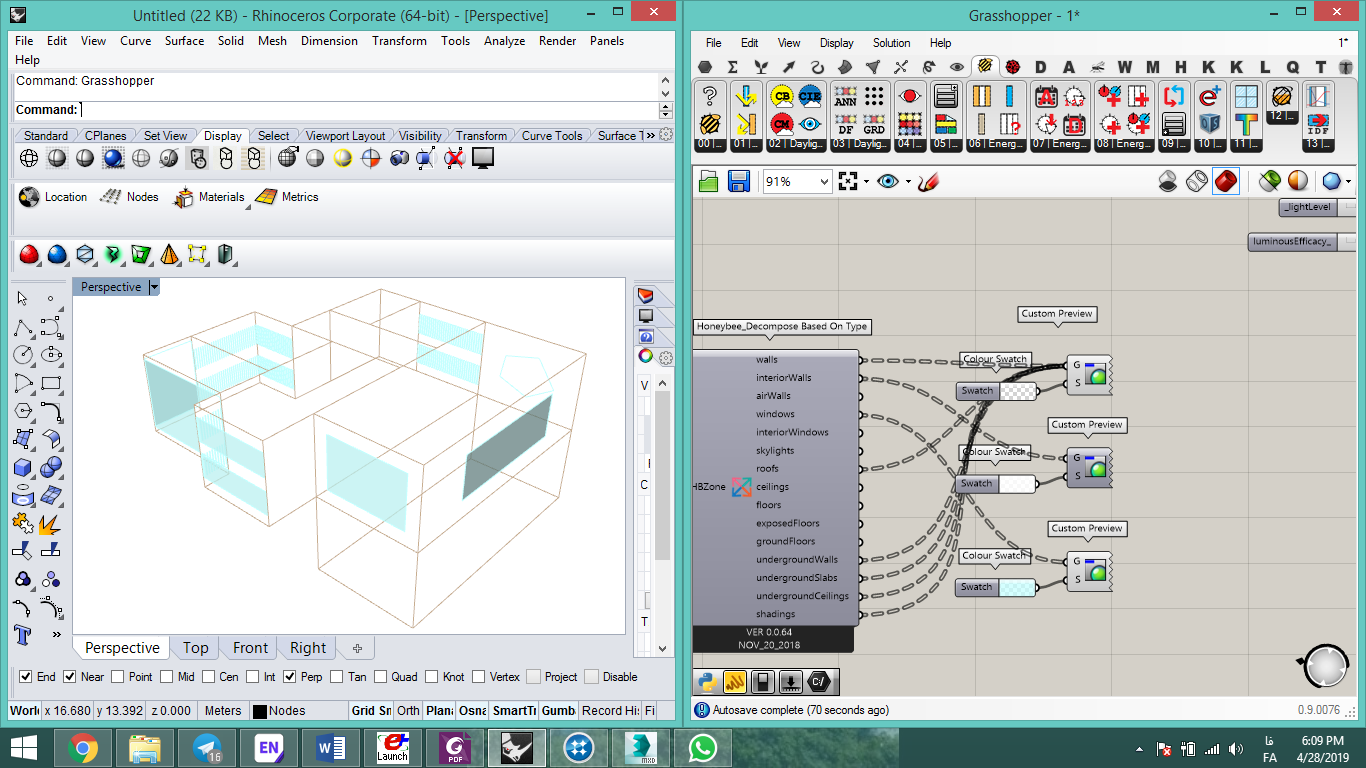Click the Grasshopper Open file icon
Screen dimensions: 1366x768
[x=709, y=181]
